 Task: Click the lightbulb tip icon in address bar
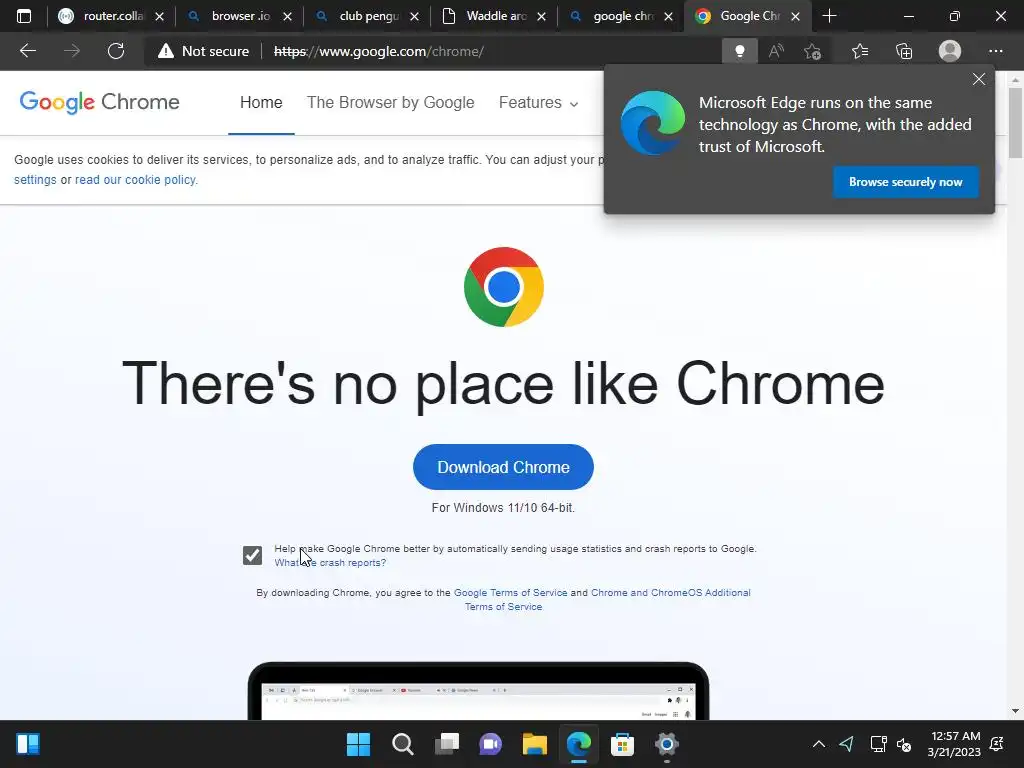pos(739,51)
